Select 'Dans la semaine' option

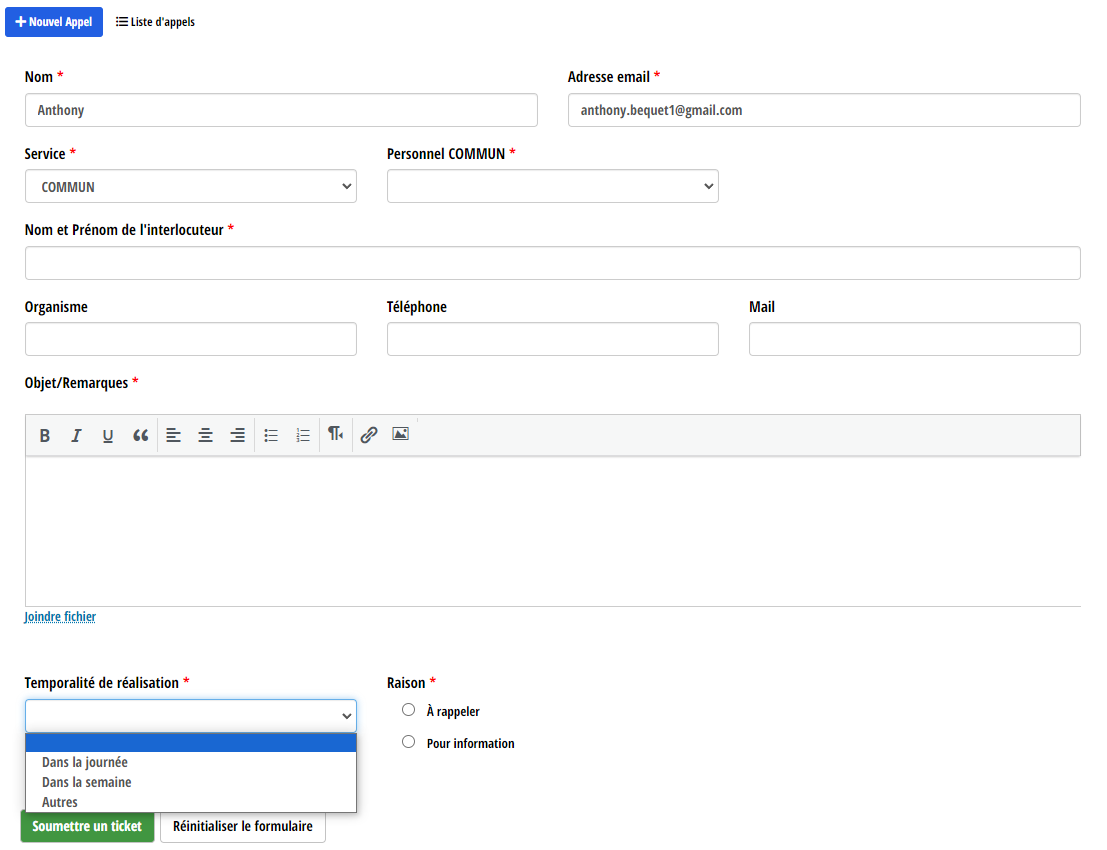87,782
